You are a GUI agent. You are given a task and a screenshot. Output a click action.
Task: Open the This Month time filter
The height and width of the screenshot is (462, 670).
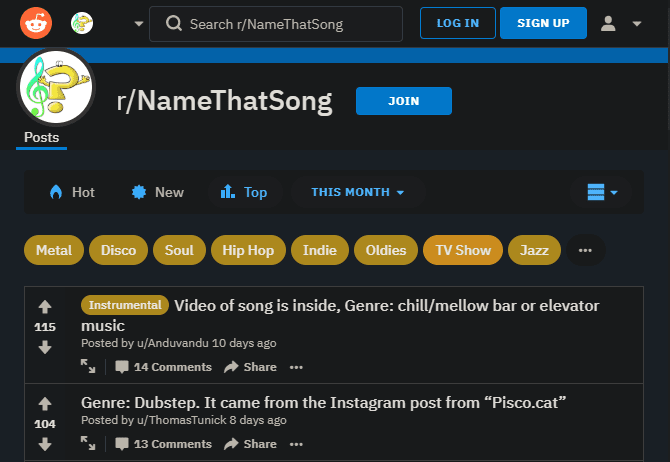[358, 192]
